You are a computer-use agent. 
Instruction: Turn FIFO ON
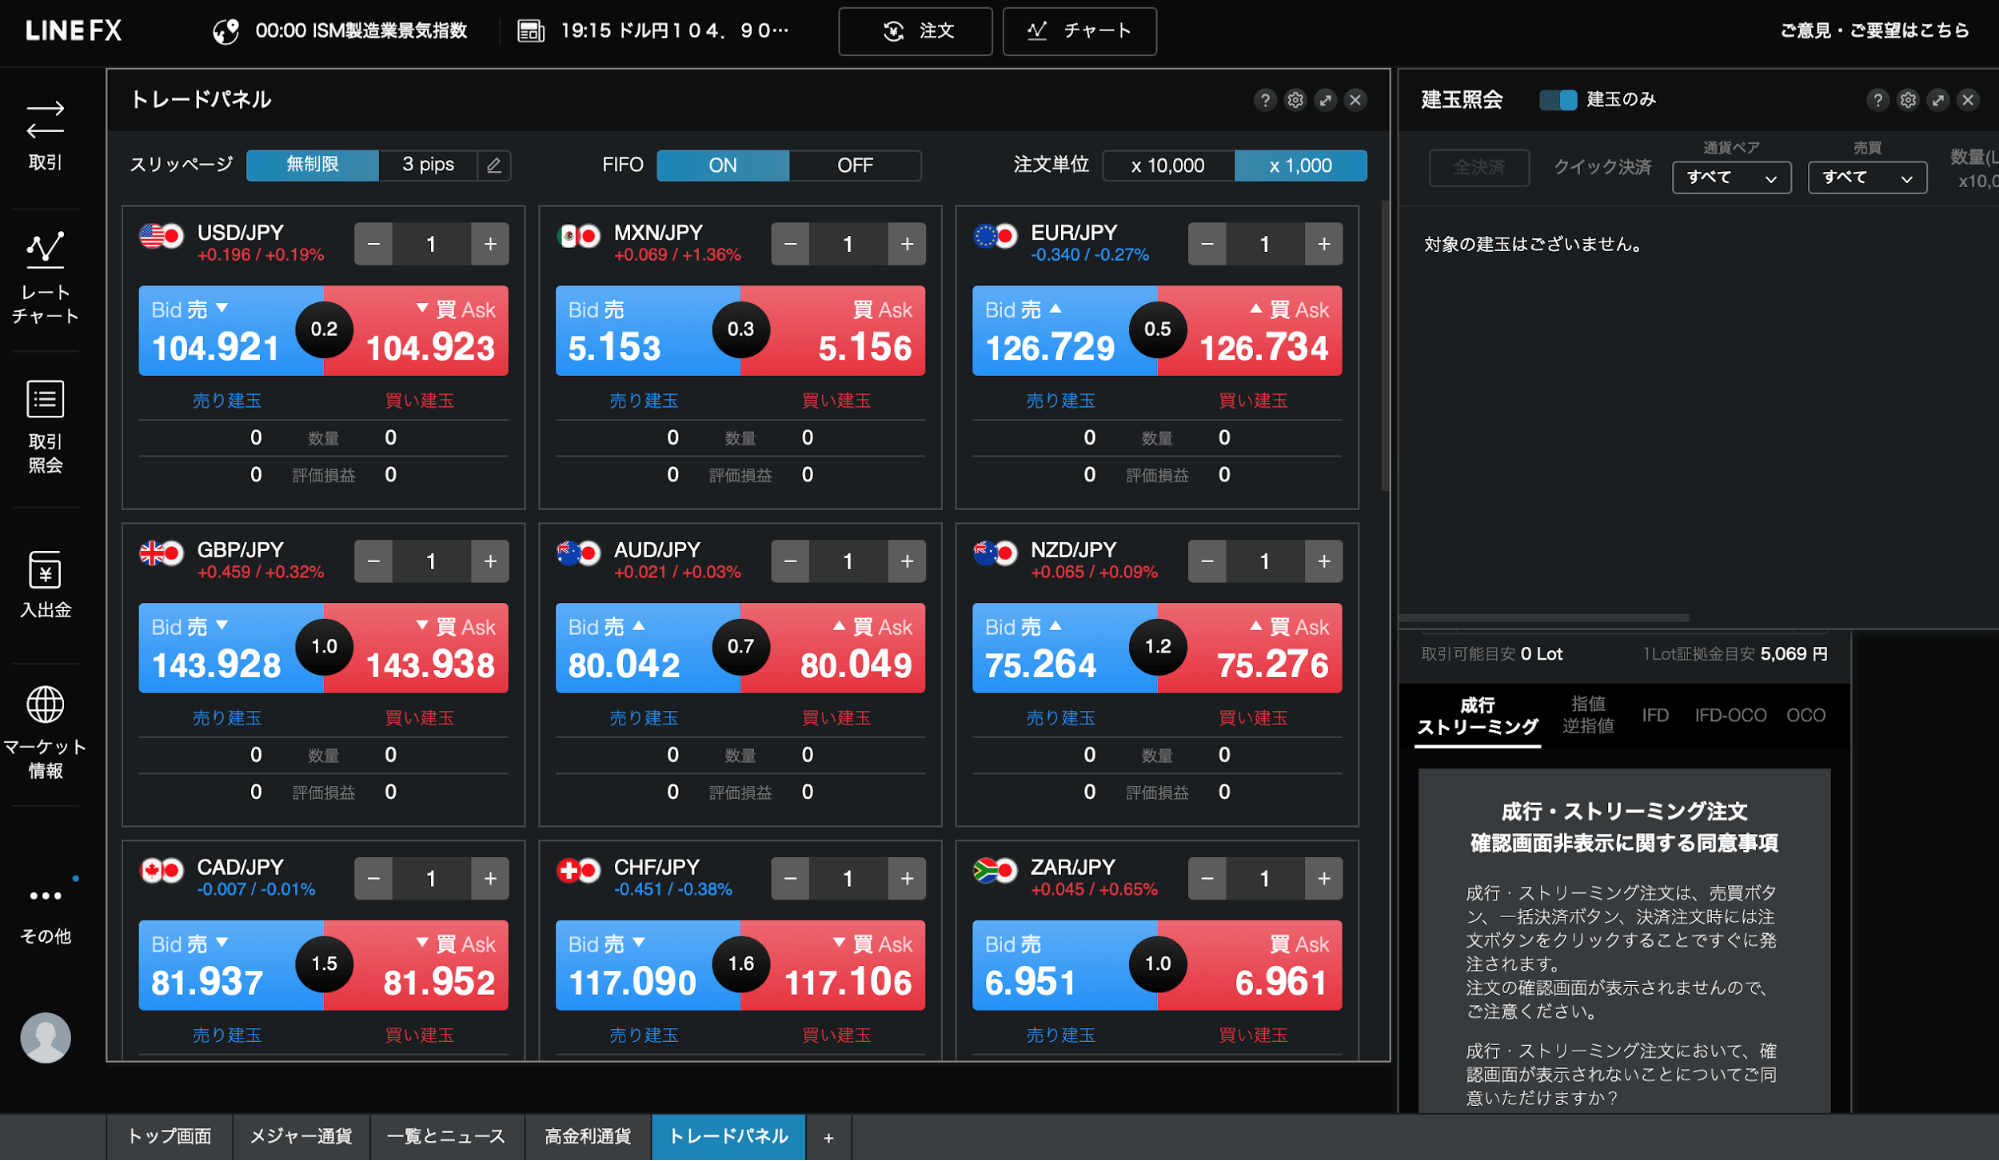point(722,165)
